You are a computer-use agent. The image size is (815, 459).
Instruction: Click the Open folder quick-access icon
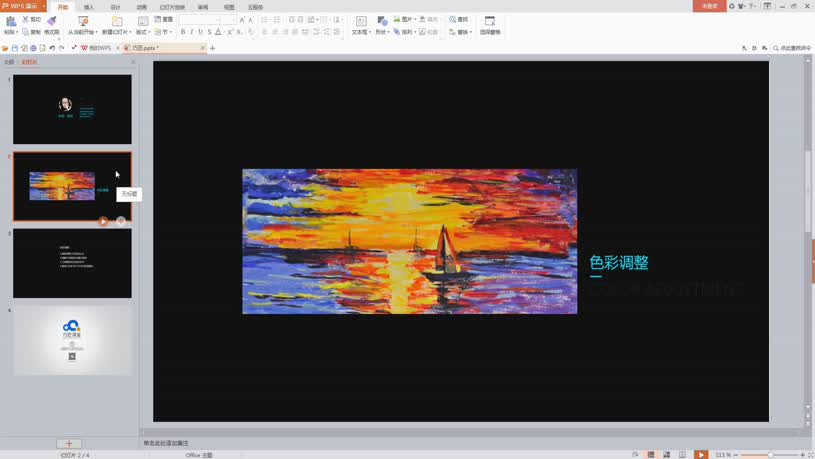(5, 48)
